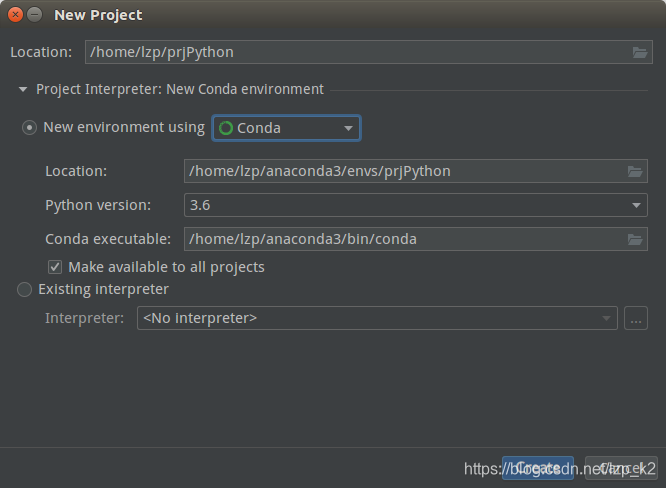This screenshot has width=666, height=488.
Task: Close the New Project dialog
Action: point(15,15)
